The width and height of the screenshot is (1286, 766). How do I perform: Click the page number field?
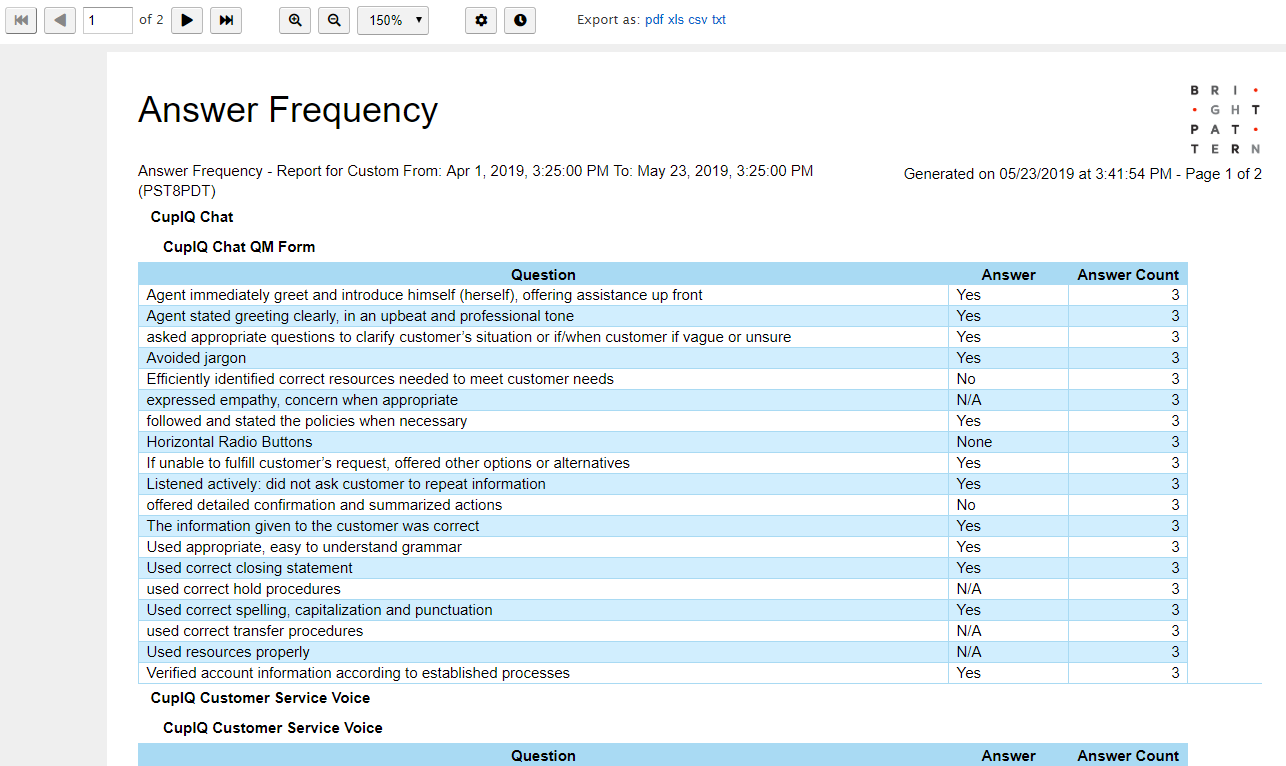coord(108,20)
